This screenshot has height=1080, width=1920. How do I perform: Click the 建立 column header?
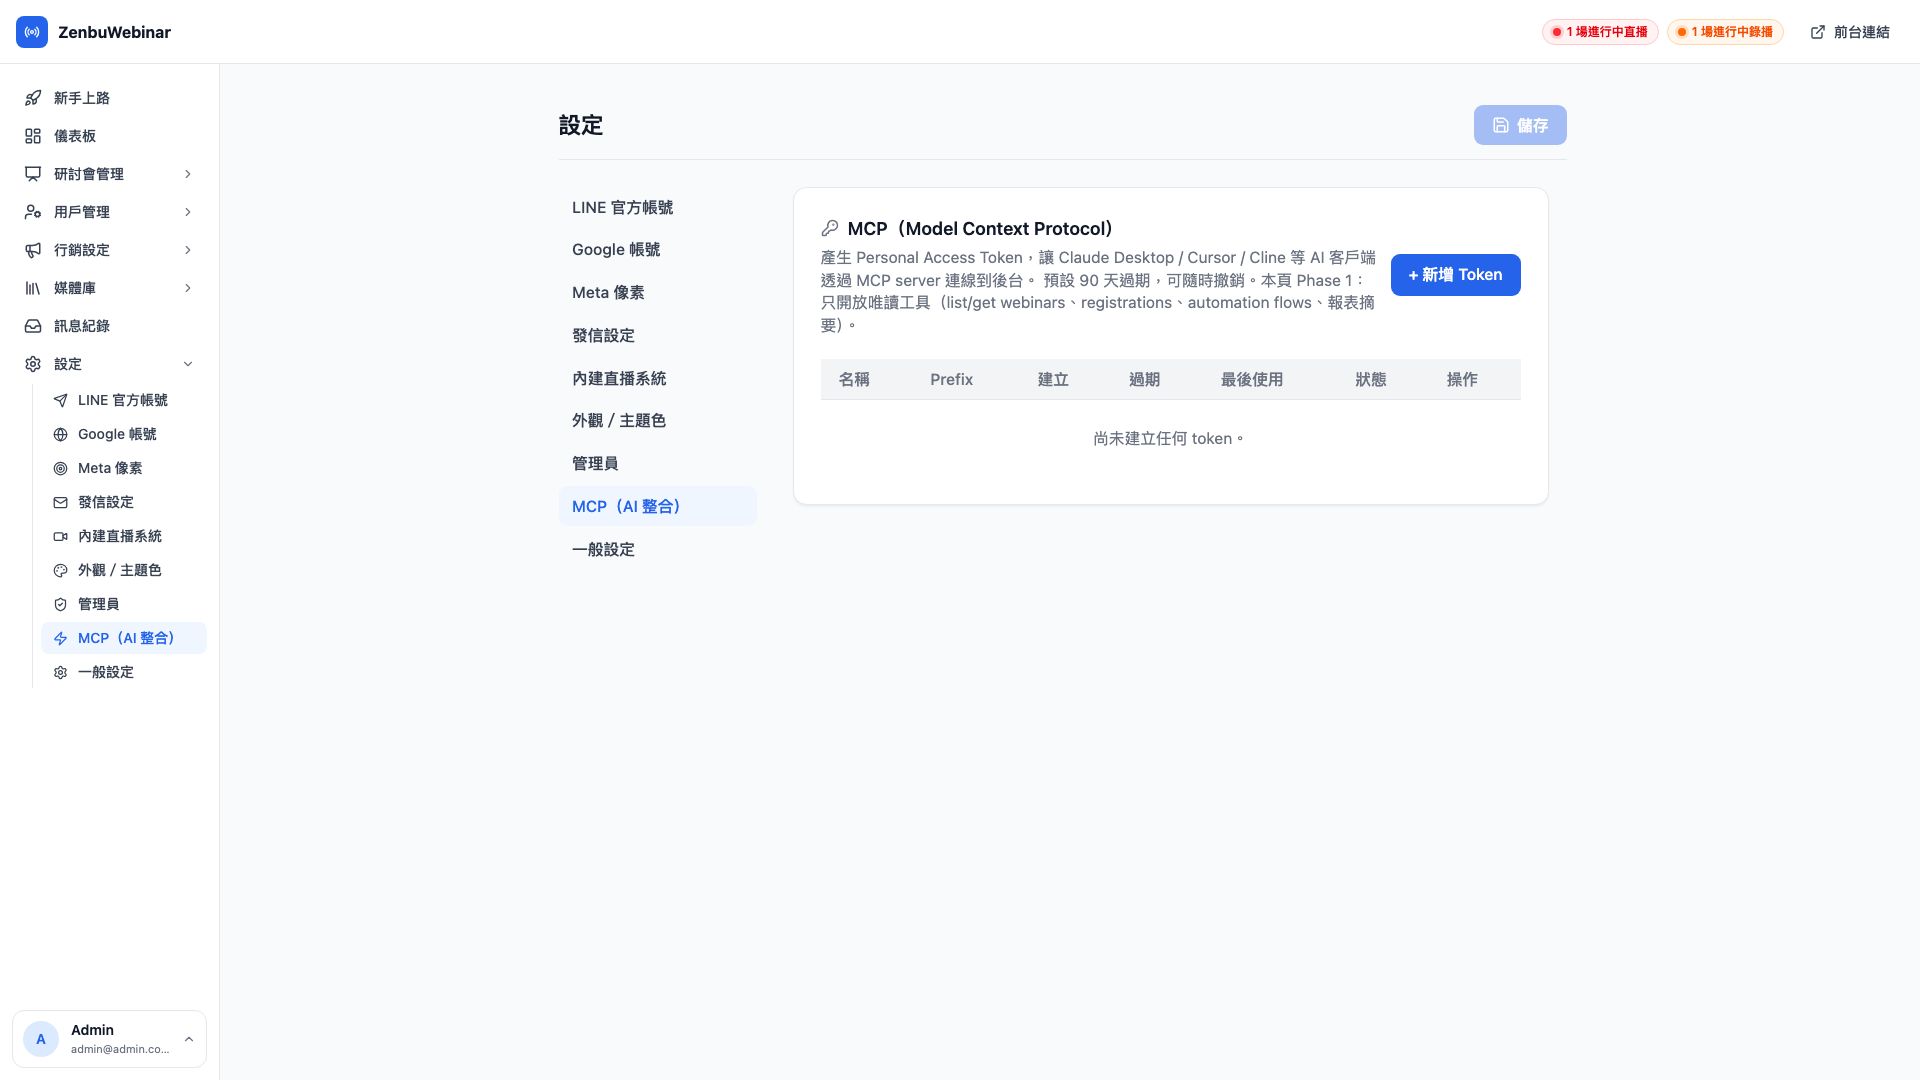(1053, 379)
